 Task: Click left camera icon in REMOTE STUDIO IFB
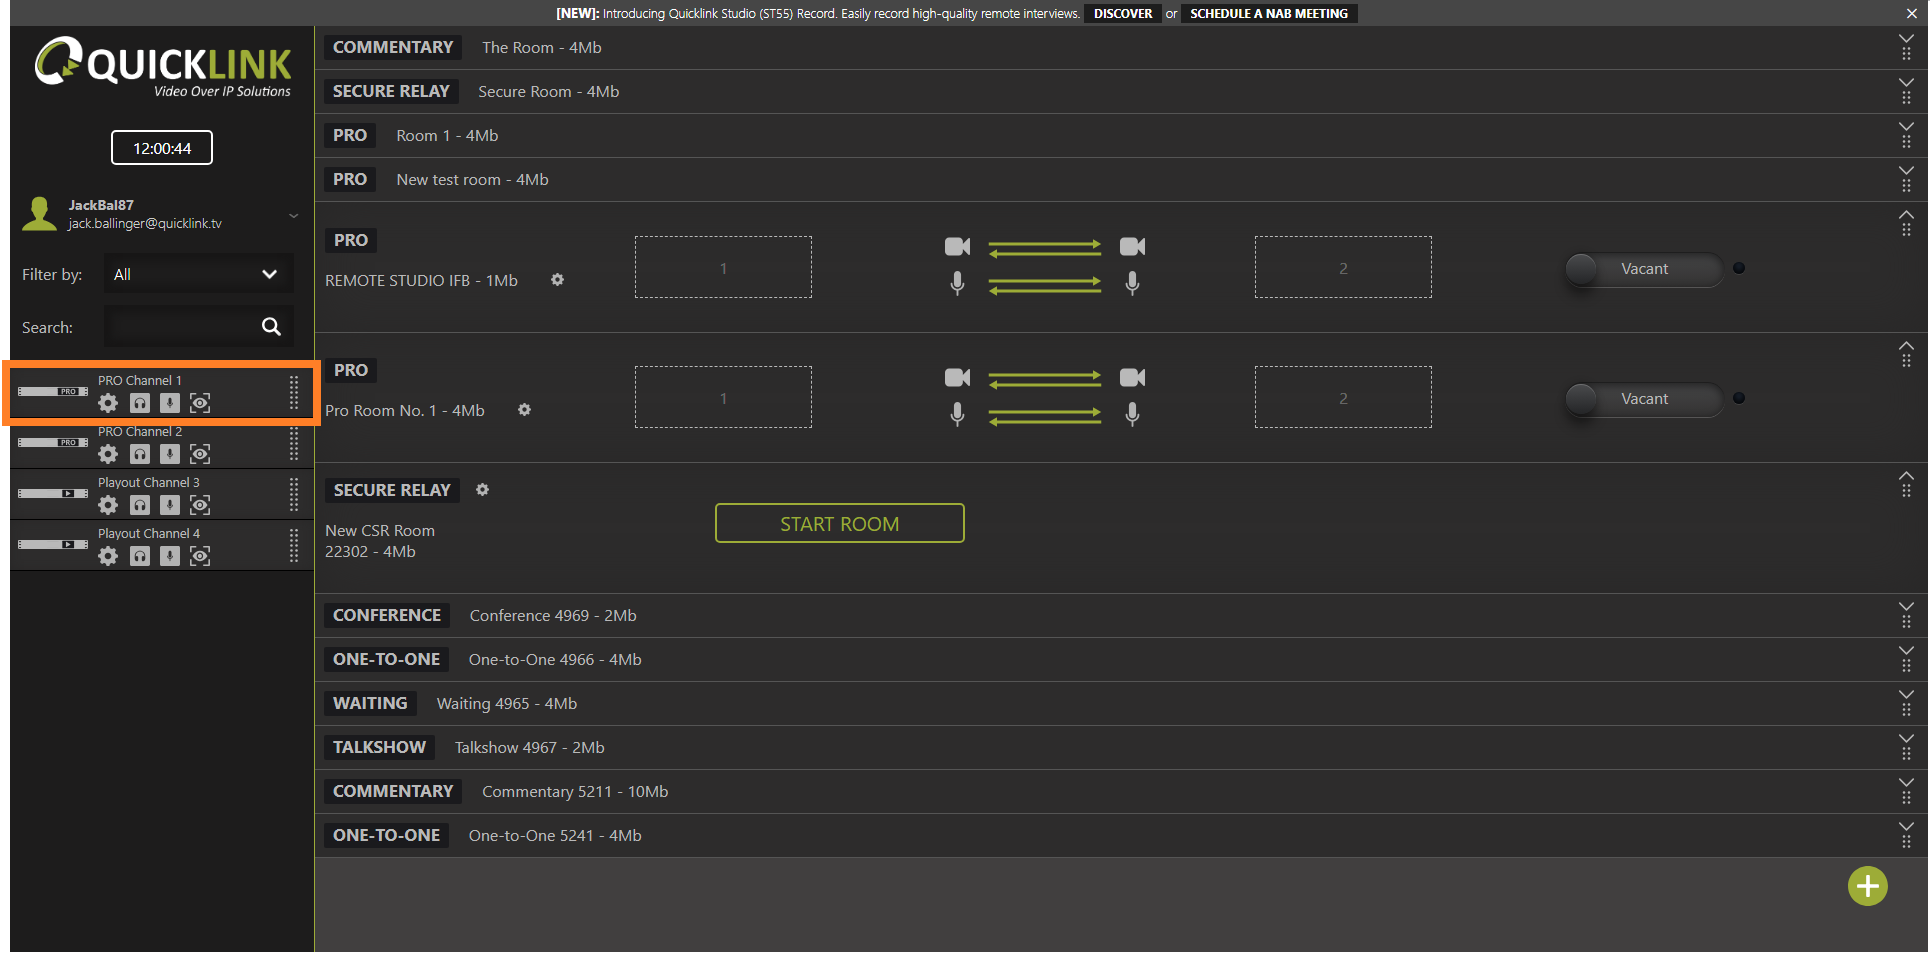pyautogui.click(x=957, y=246)
